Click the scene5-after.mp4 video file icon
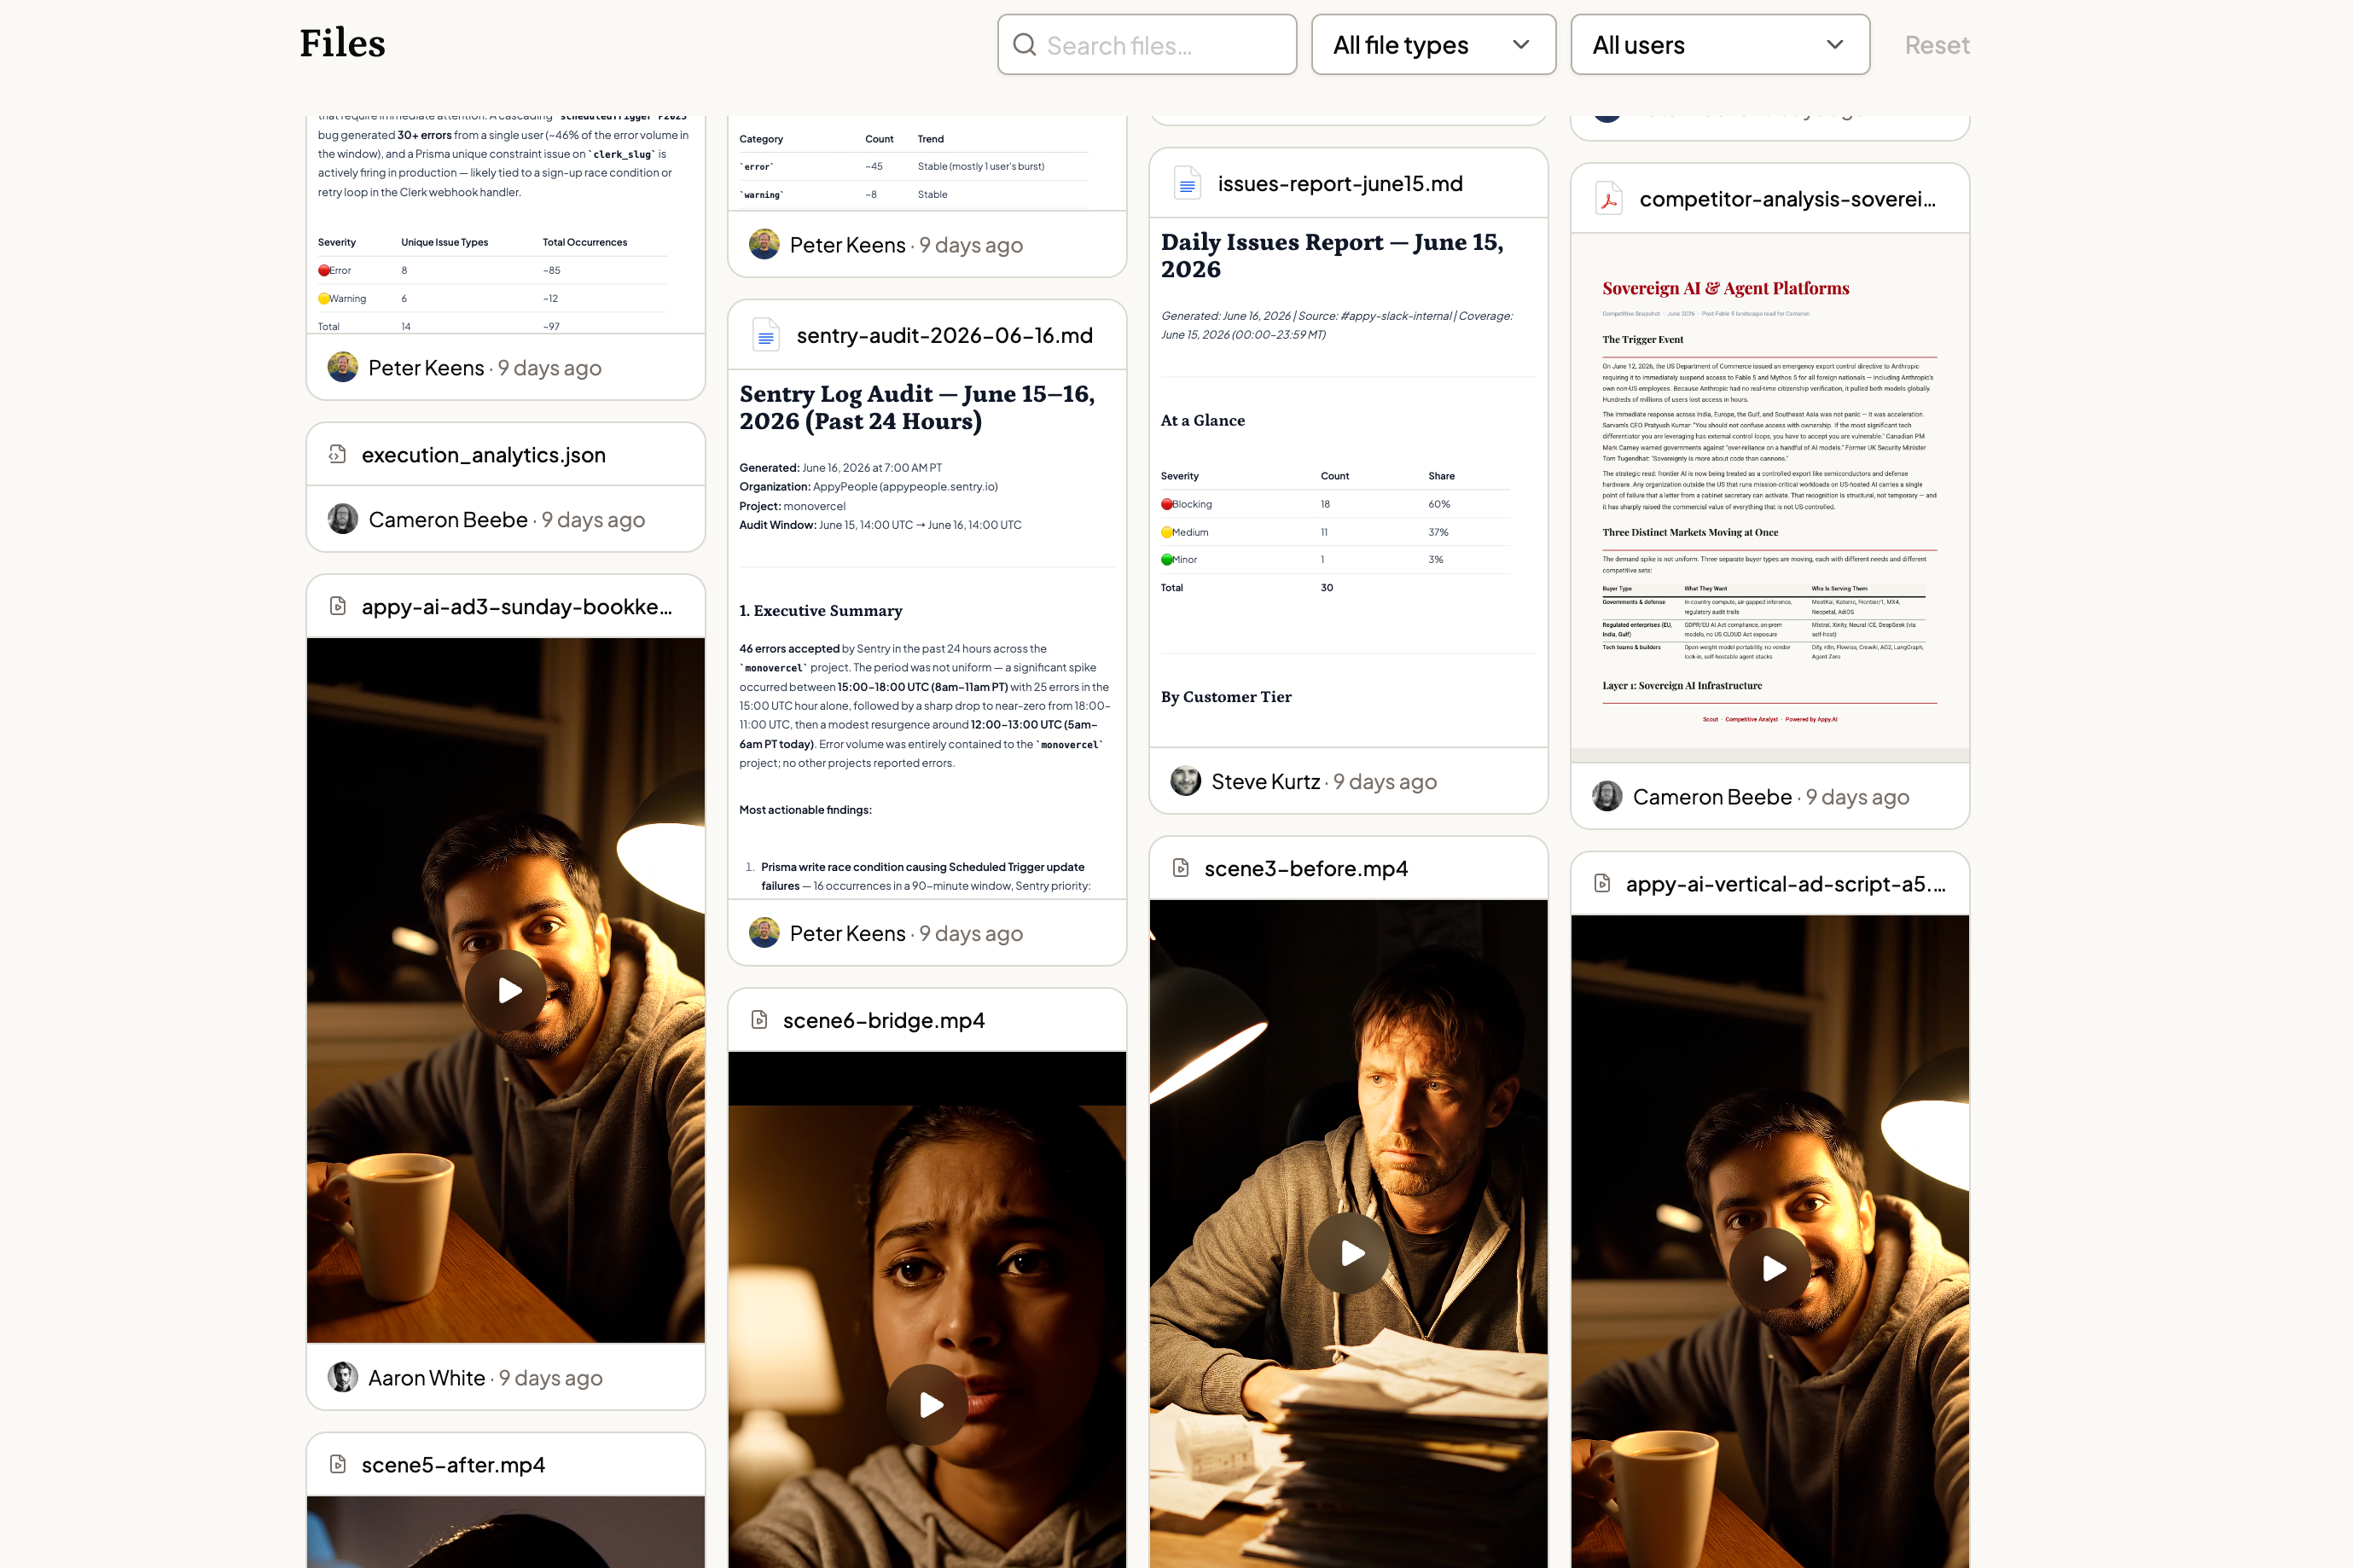This screenshot has width=2353, height=1568. (x=338, y=1464)
